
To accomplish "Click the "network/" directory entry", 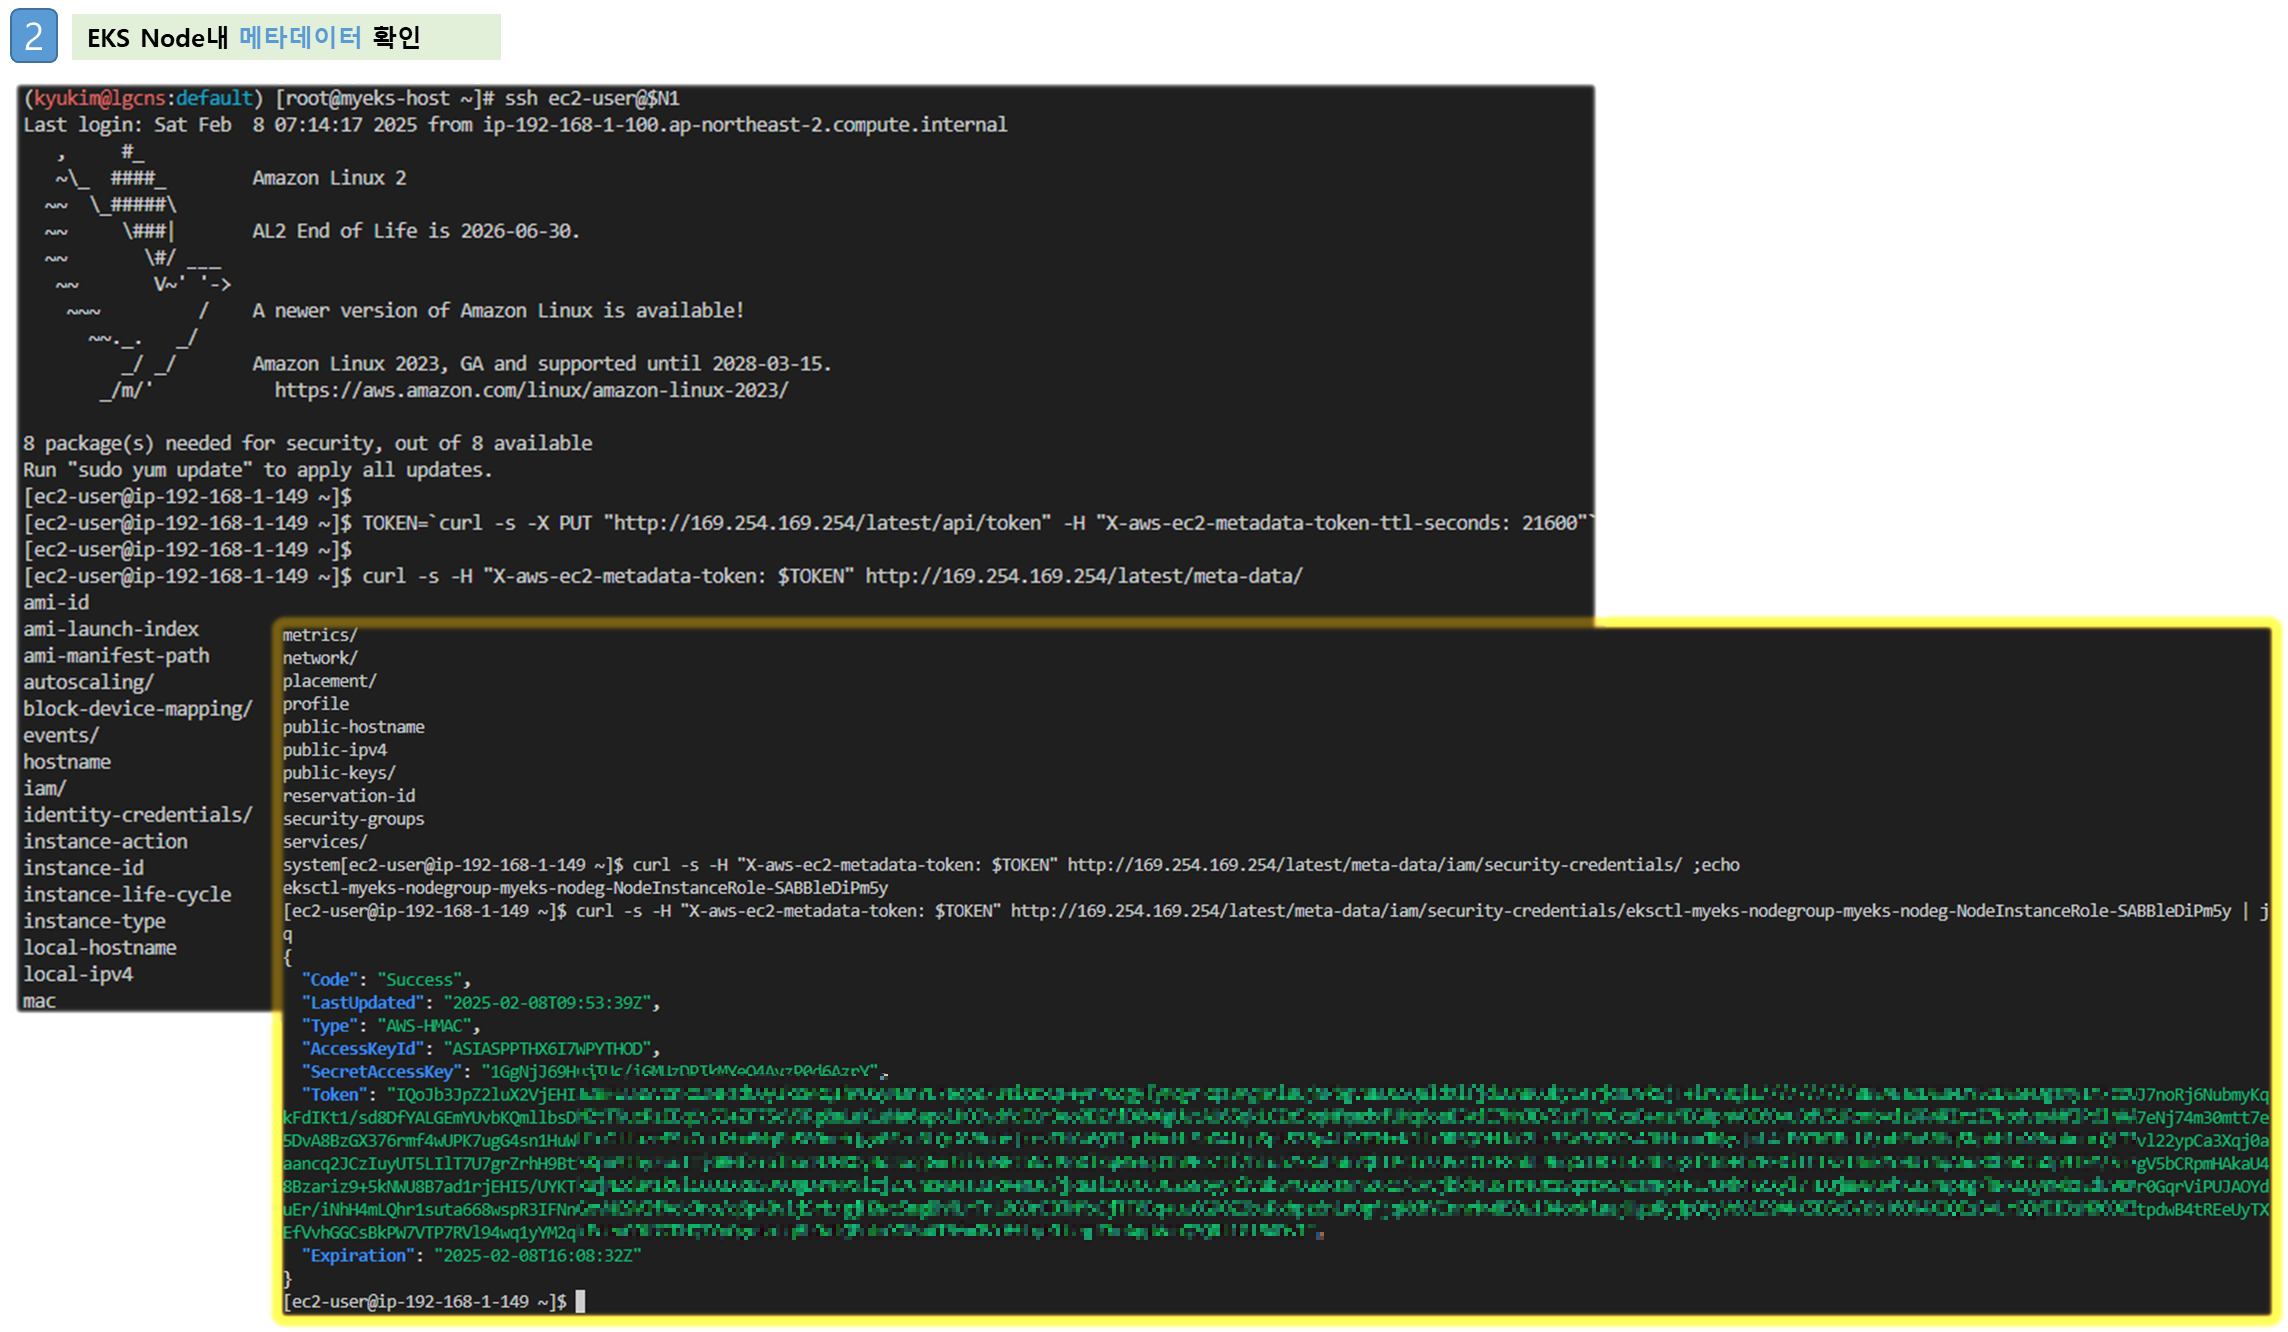I will coord(319,658).
